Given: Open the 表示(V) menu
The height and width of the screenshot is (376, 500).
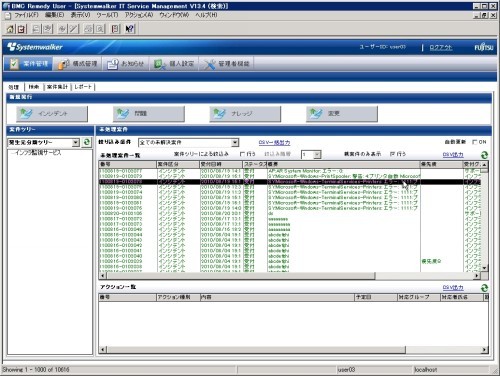Looking at the screenshot, I should [x=80, y=15].
